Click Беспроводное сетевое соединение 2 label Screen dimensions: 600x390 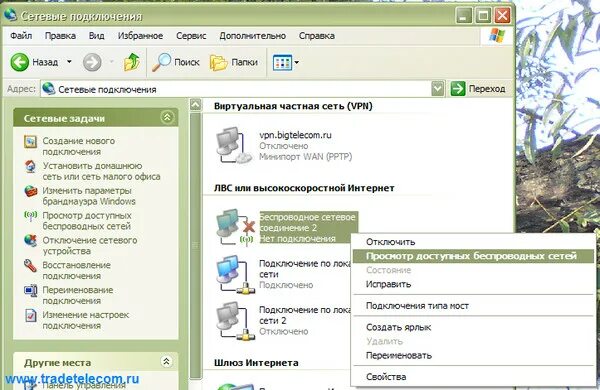308,222
